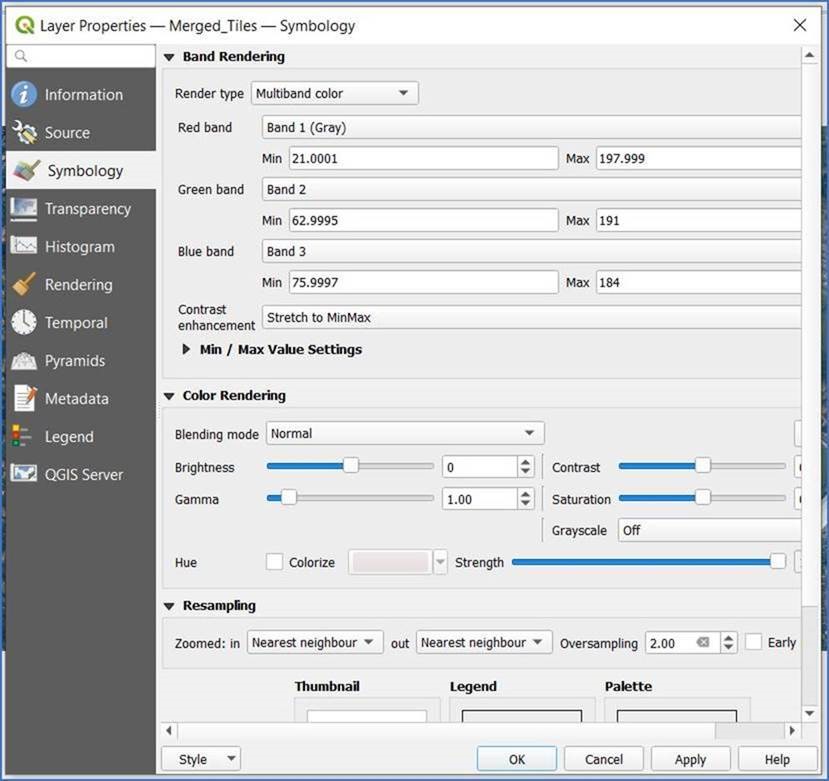The width and height of the screenshot is (829, 781).
Task: Open the Grayscale dropdown
Action: pyautogui.click(x=710, y=530)
